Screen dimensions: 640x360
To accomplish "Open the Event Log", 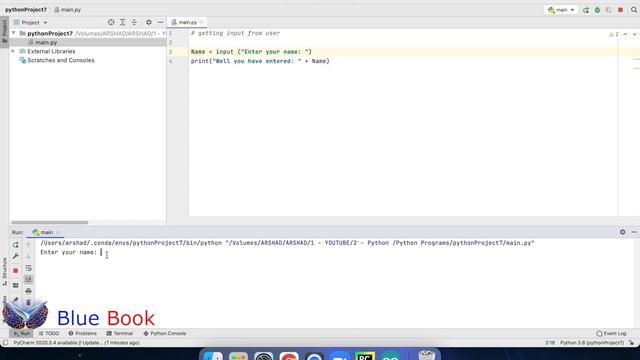I will tap(611, 333).
